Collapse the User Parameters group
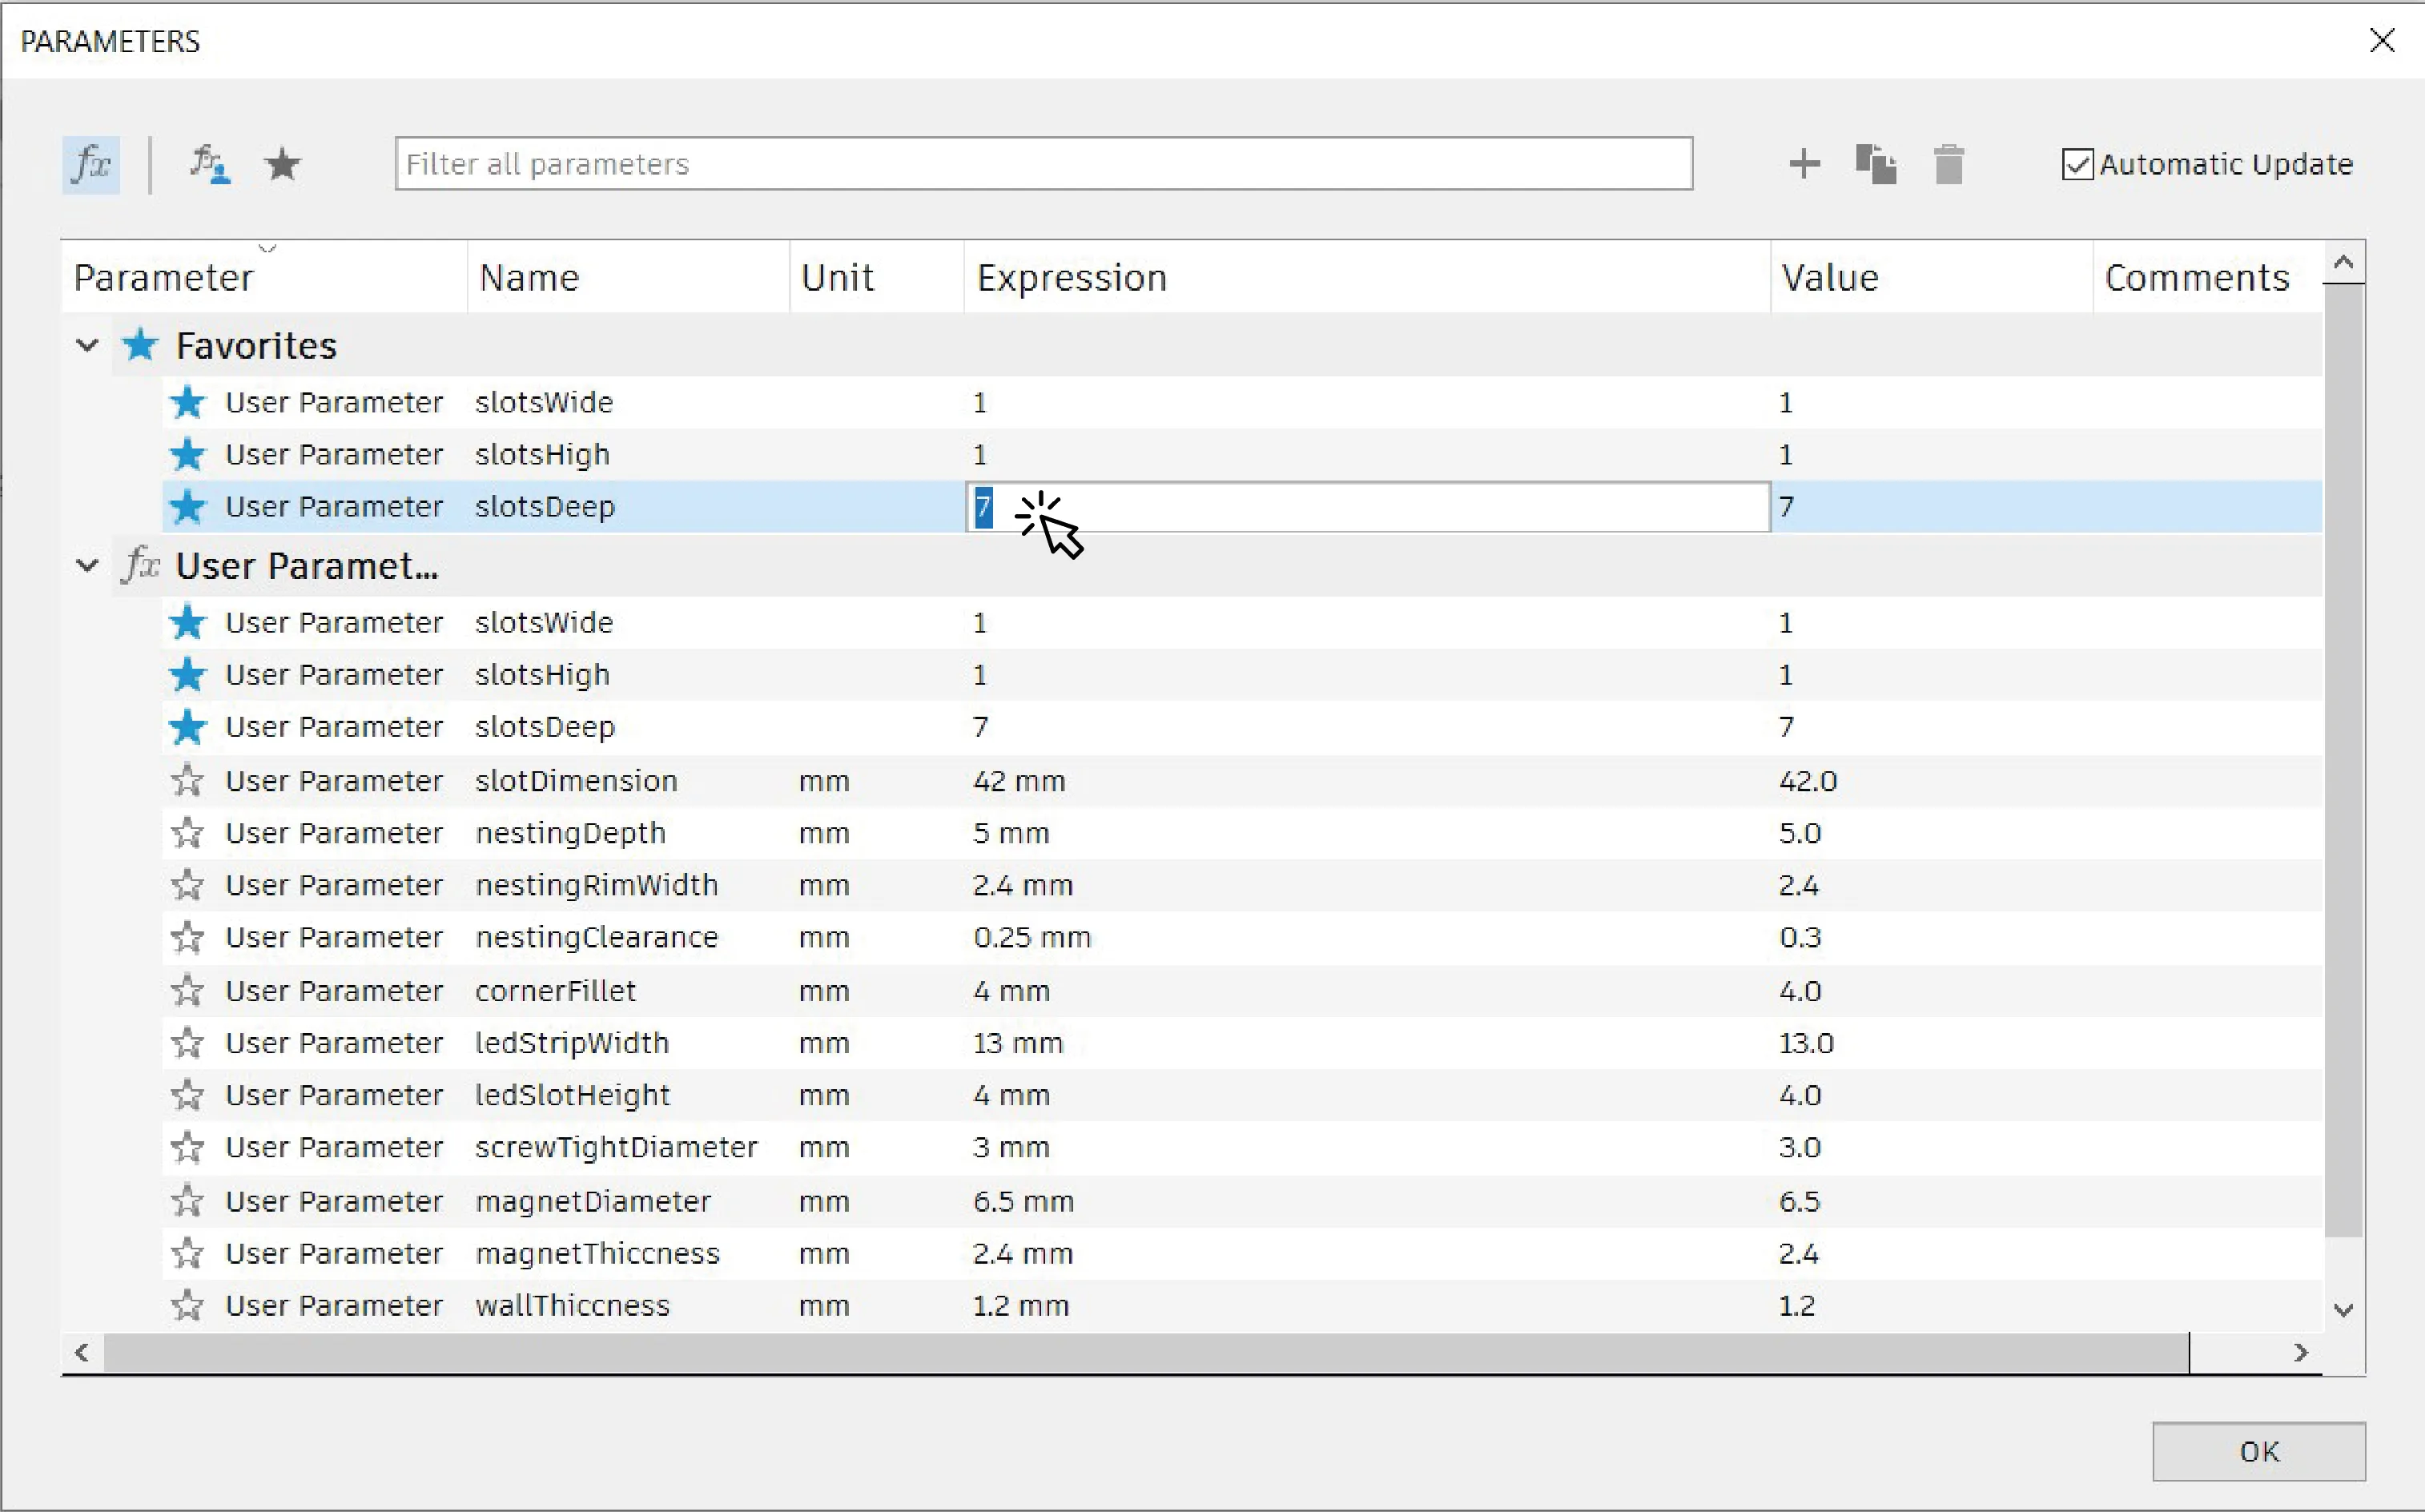 click(87, 565)
